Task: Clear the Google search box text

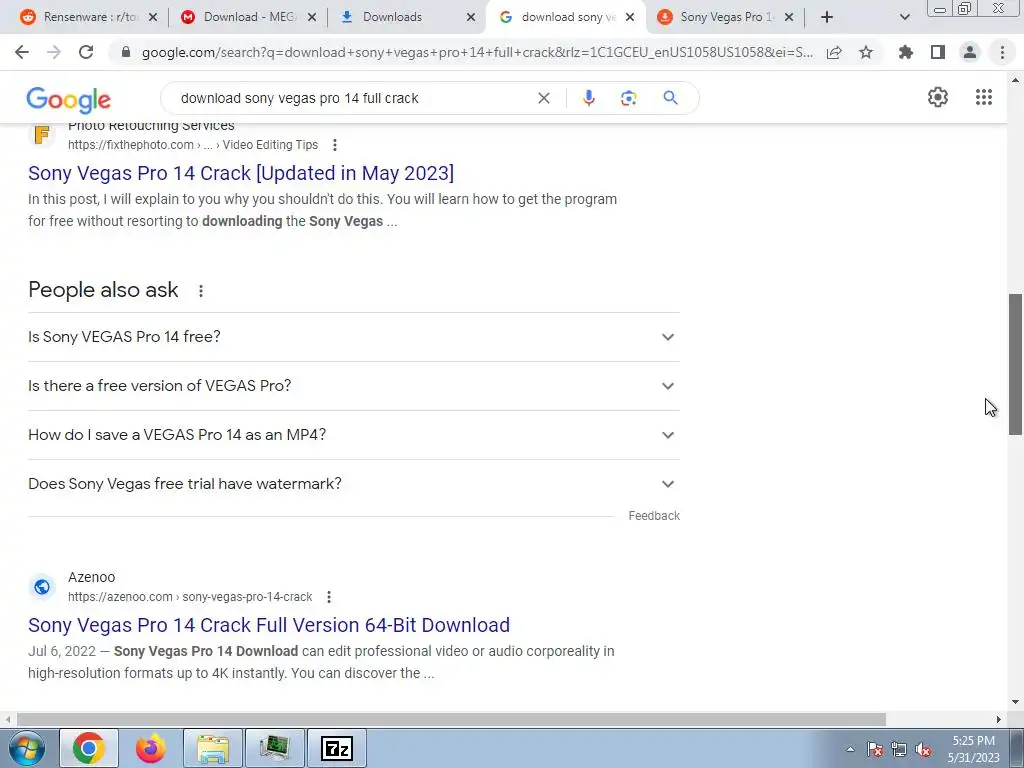Action: coord(543,98)
